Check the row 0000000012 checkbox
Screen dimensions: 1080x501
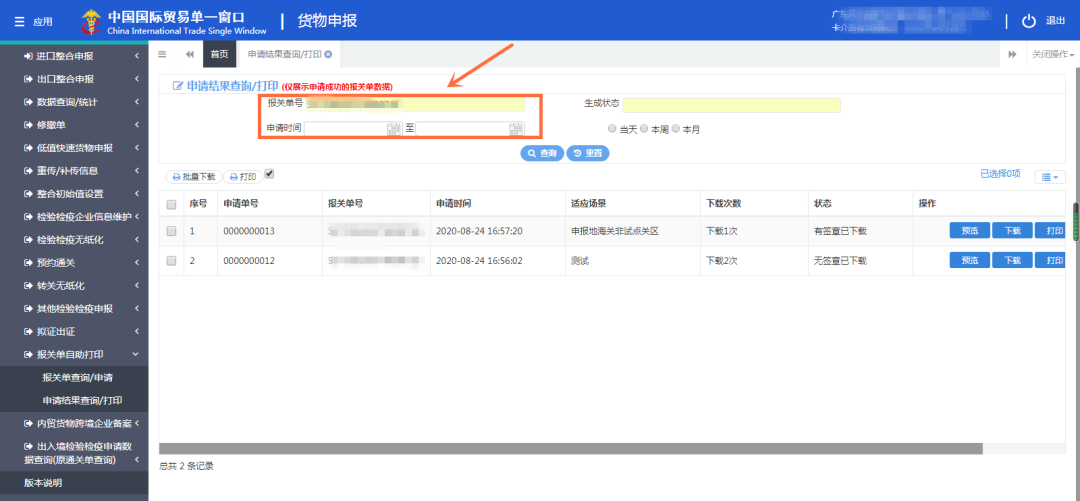click(172, 261)
